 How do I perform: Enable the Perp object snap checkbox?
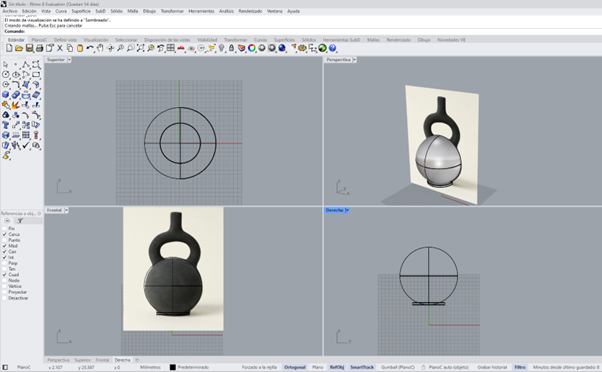point(5,263)
